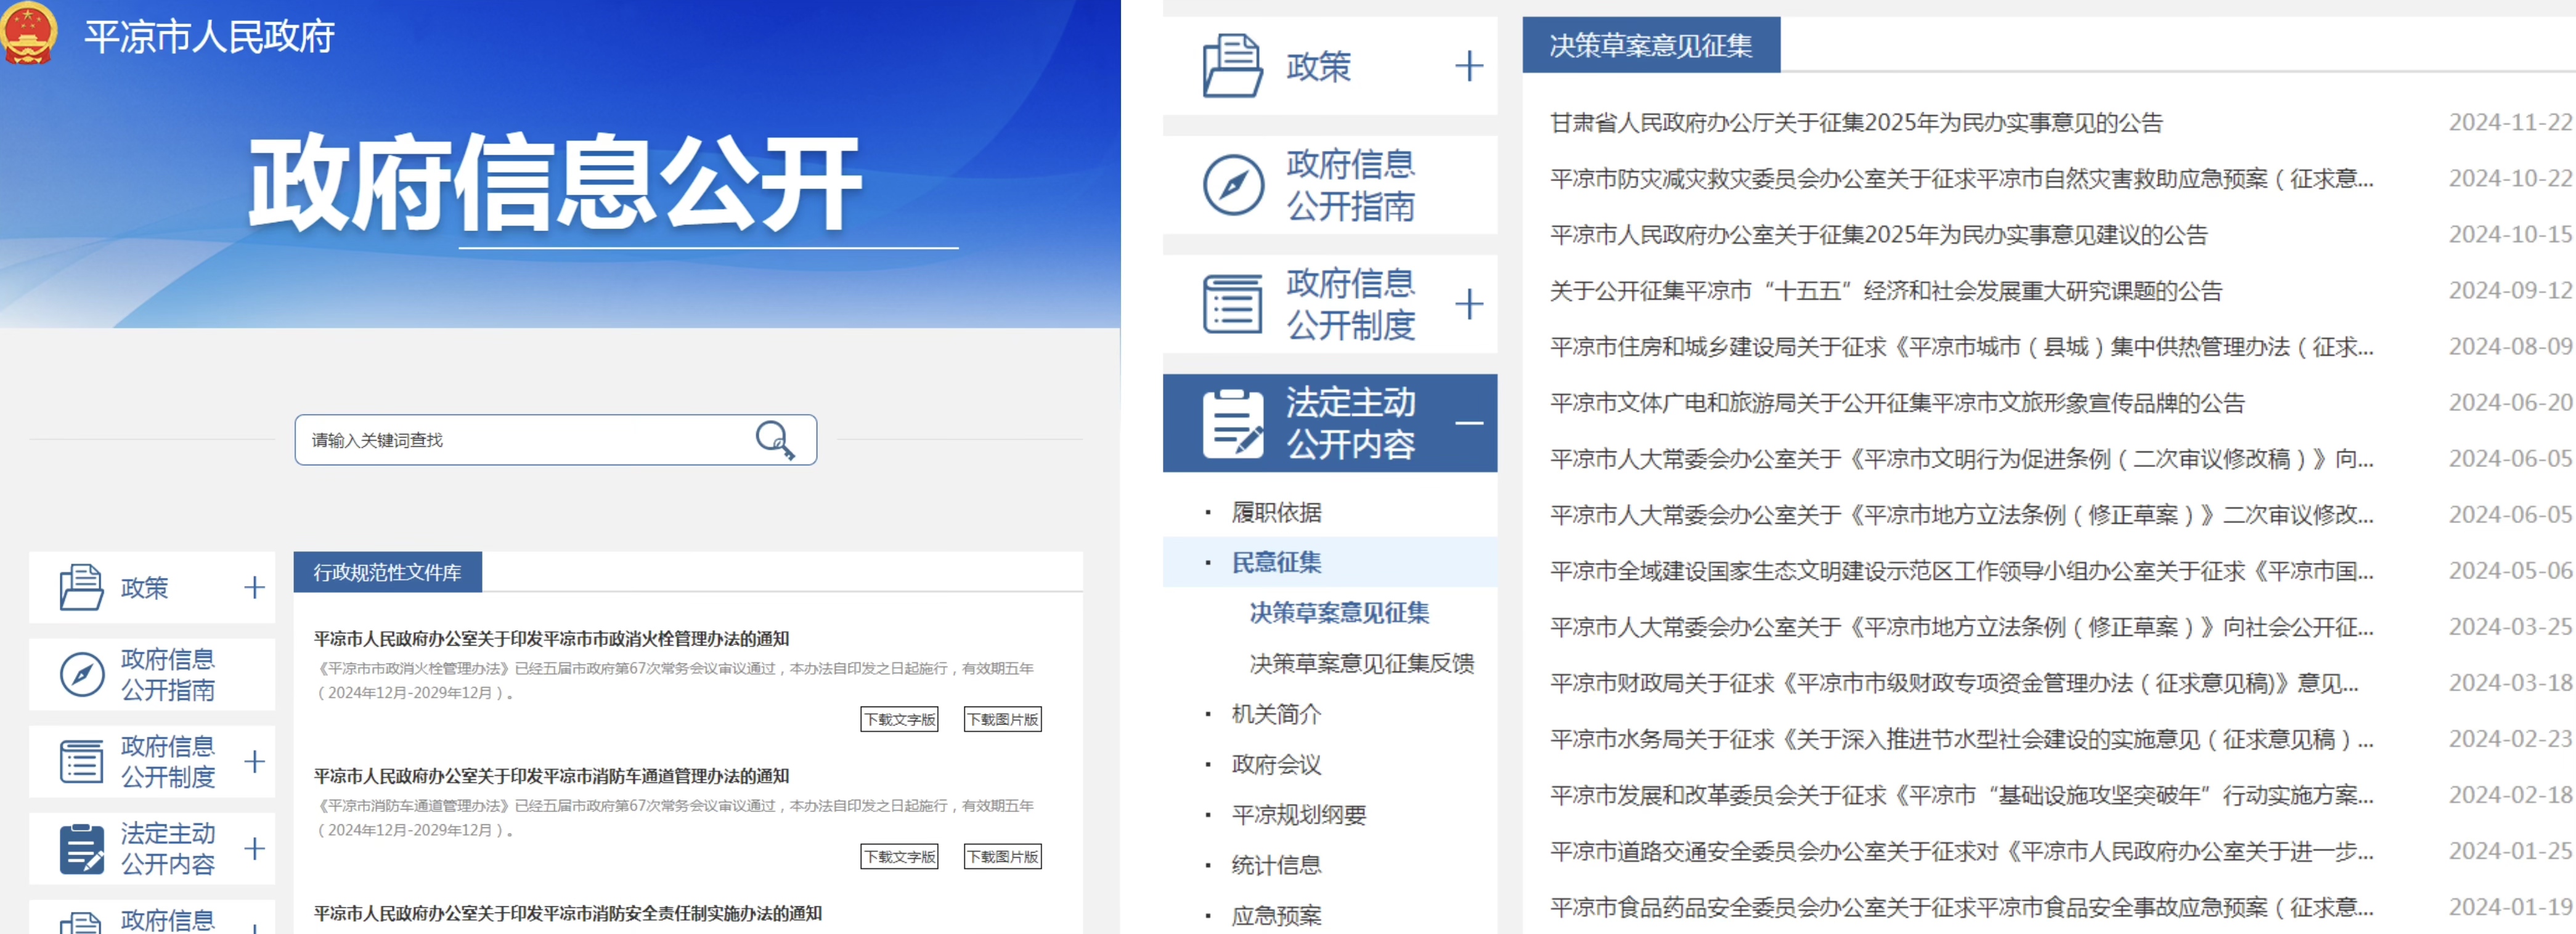Click the search magnifier icon in the keyword box
Image resolution: width=2576 pixels, height=934 pixels.
(x=775, y=439)
